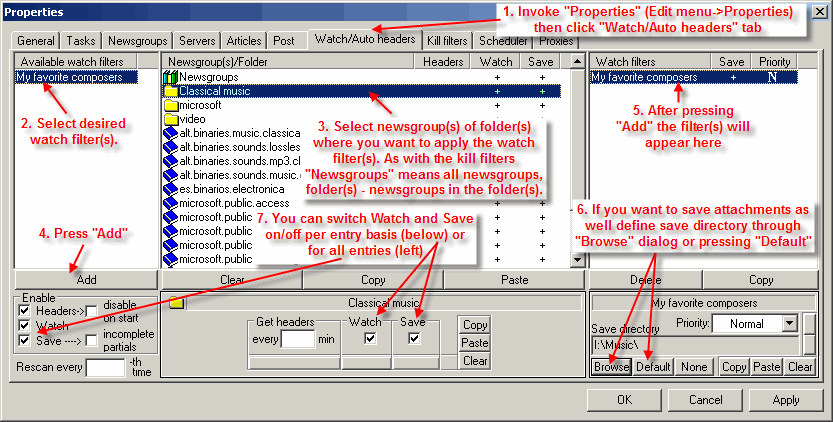This screenshot has height=422, width=833.
Task: Enable the incomplete partials checkbox
Action: pos(92,341)
